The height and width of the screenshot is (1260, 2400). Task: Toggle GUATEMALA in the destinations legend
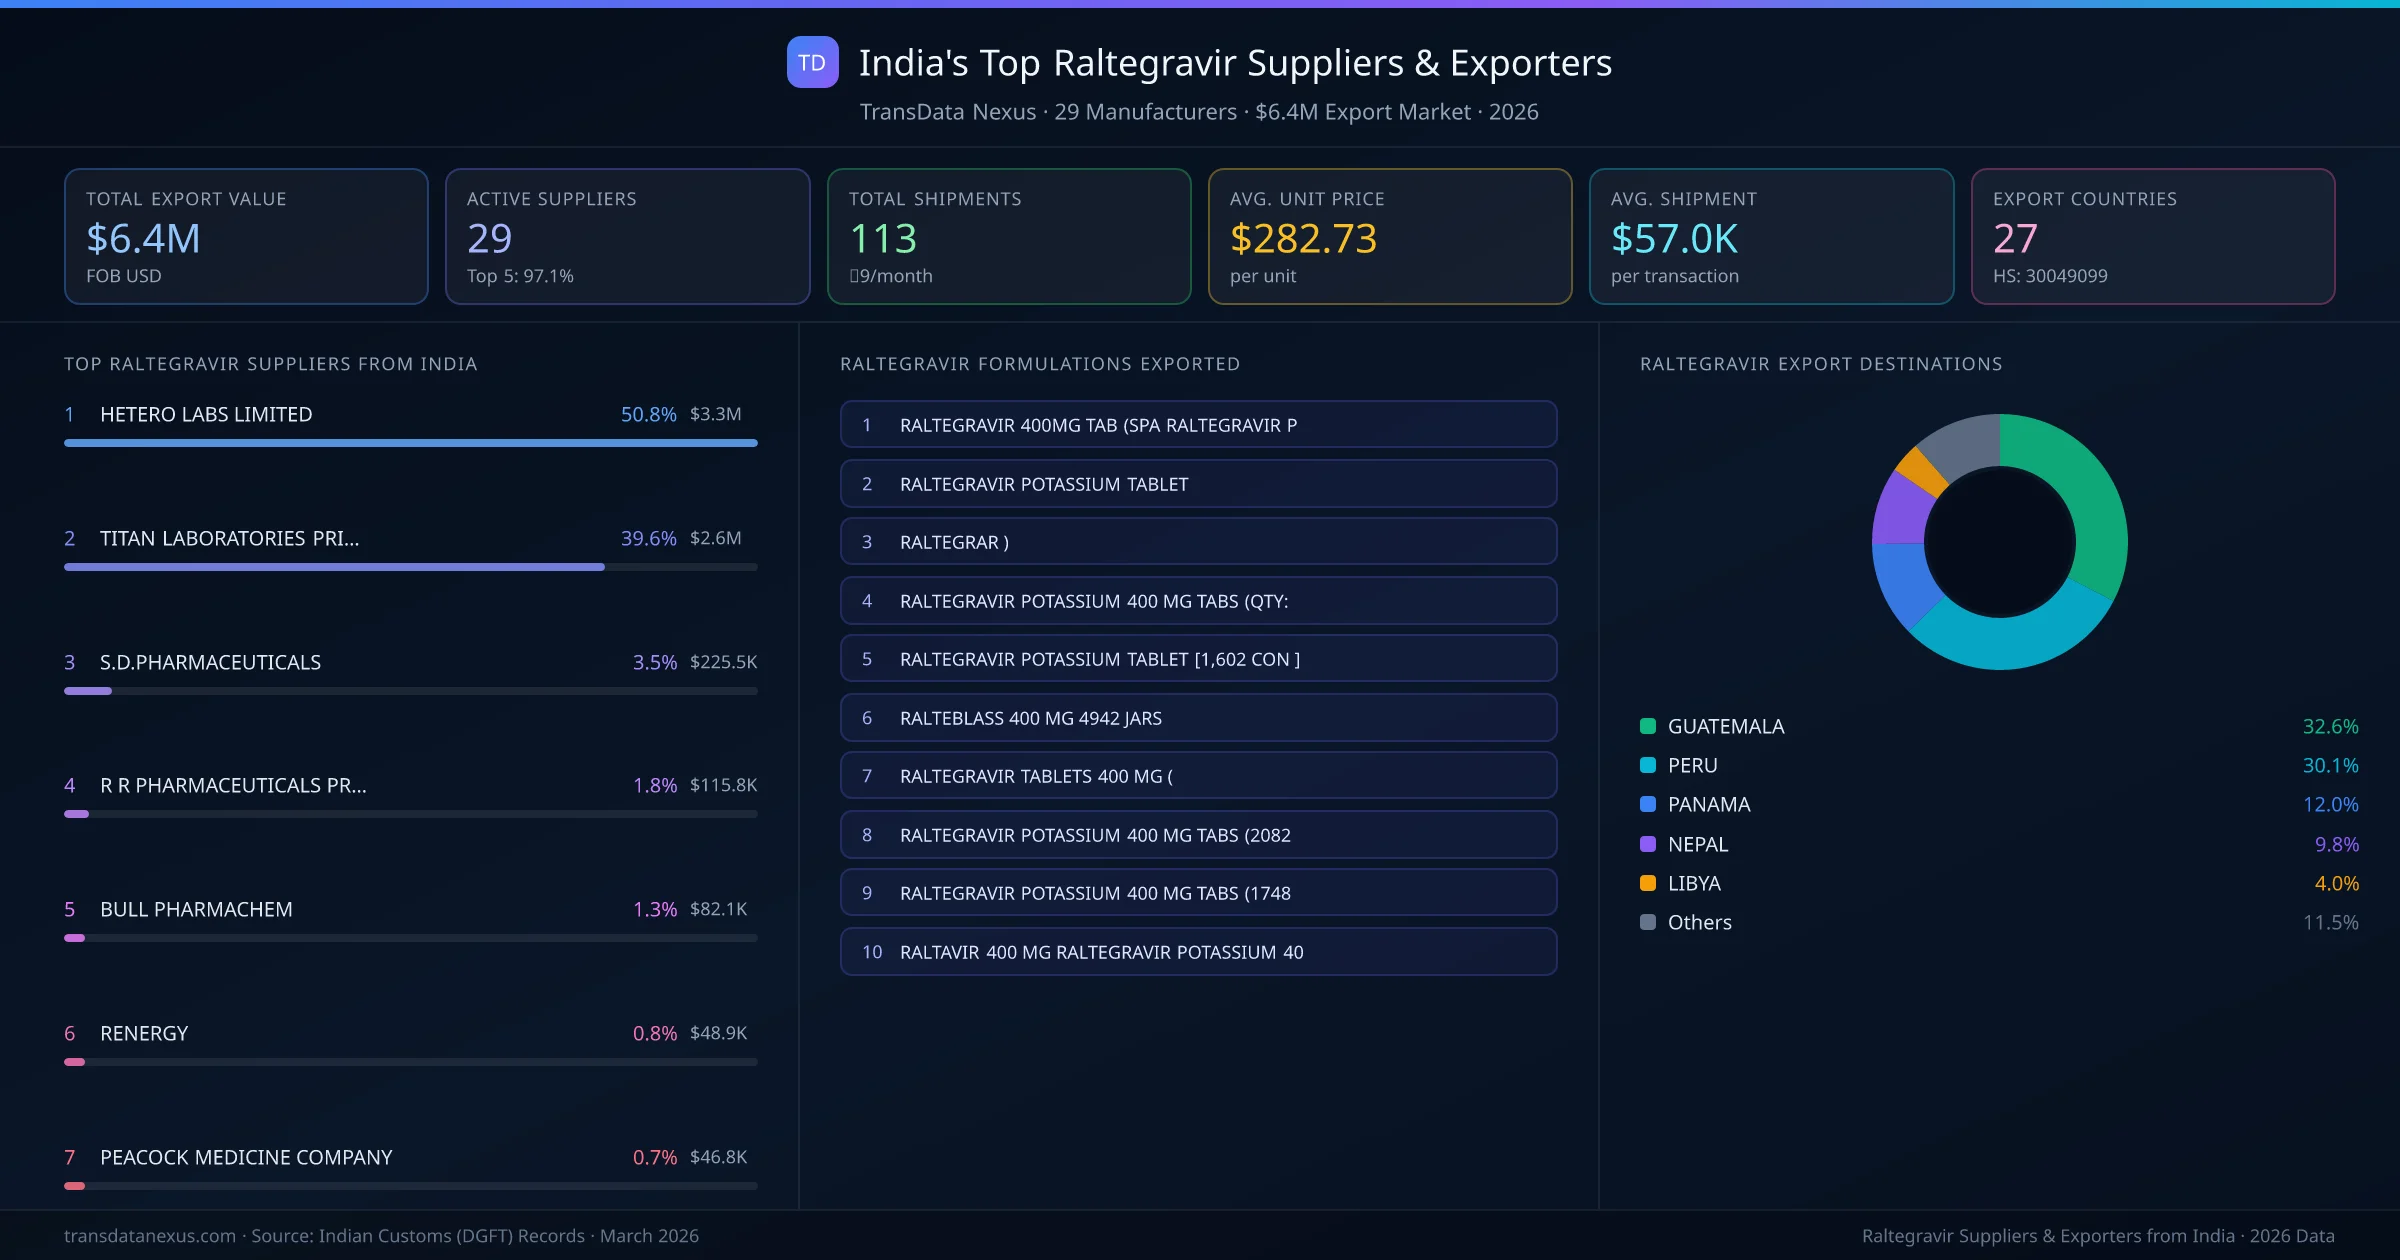(x=1724, y=726)
